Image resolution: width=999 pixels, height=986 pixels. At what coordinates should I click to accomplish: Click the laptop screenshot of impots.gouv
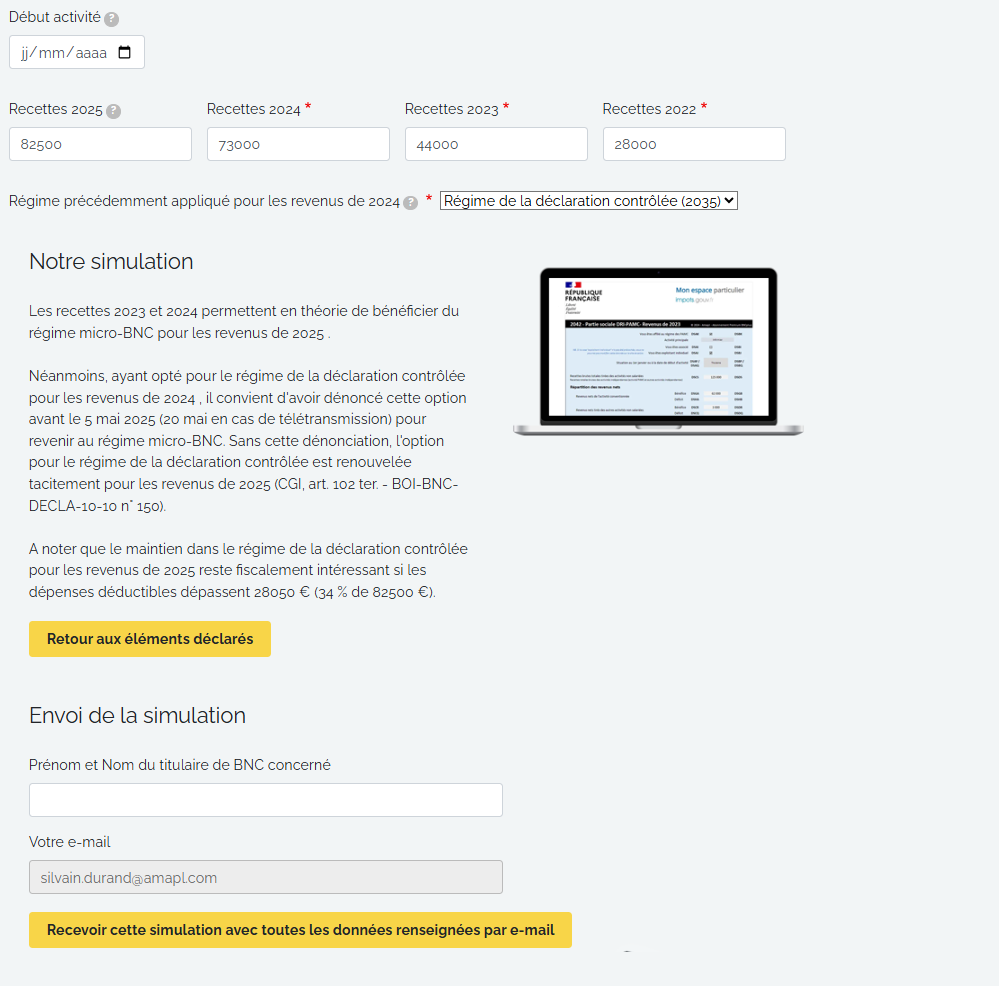[658, 351]
